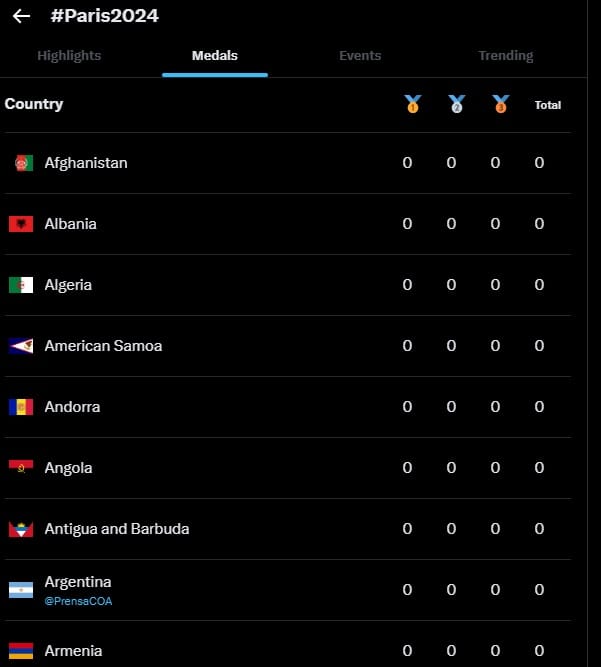The height and width of the screenshot is (667, 601).
Task: Click the gold medal column icon
Action: pyautogui.click(x=413, y=104)
